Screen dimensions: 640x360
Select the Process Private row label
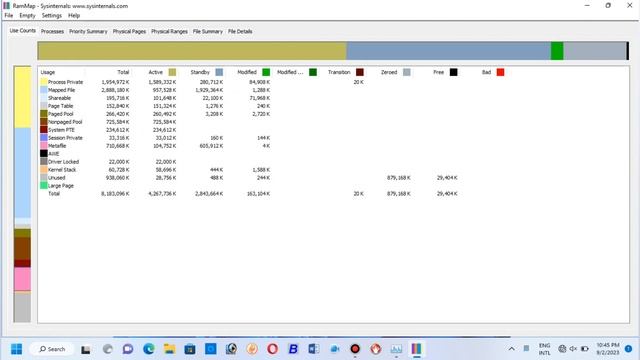click(x=65, y=82)
